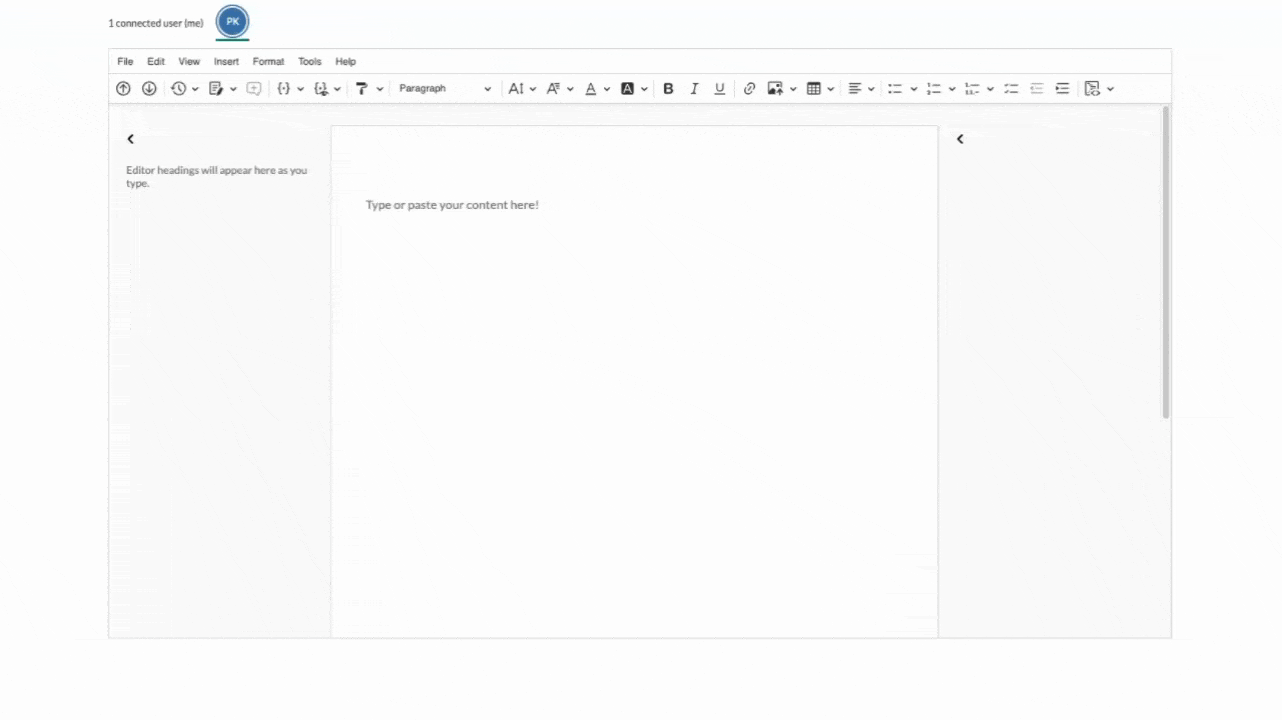Click the insert image icon
The height and width of the screenshot is (720, 1282).
[774, 89]
